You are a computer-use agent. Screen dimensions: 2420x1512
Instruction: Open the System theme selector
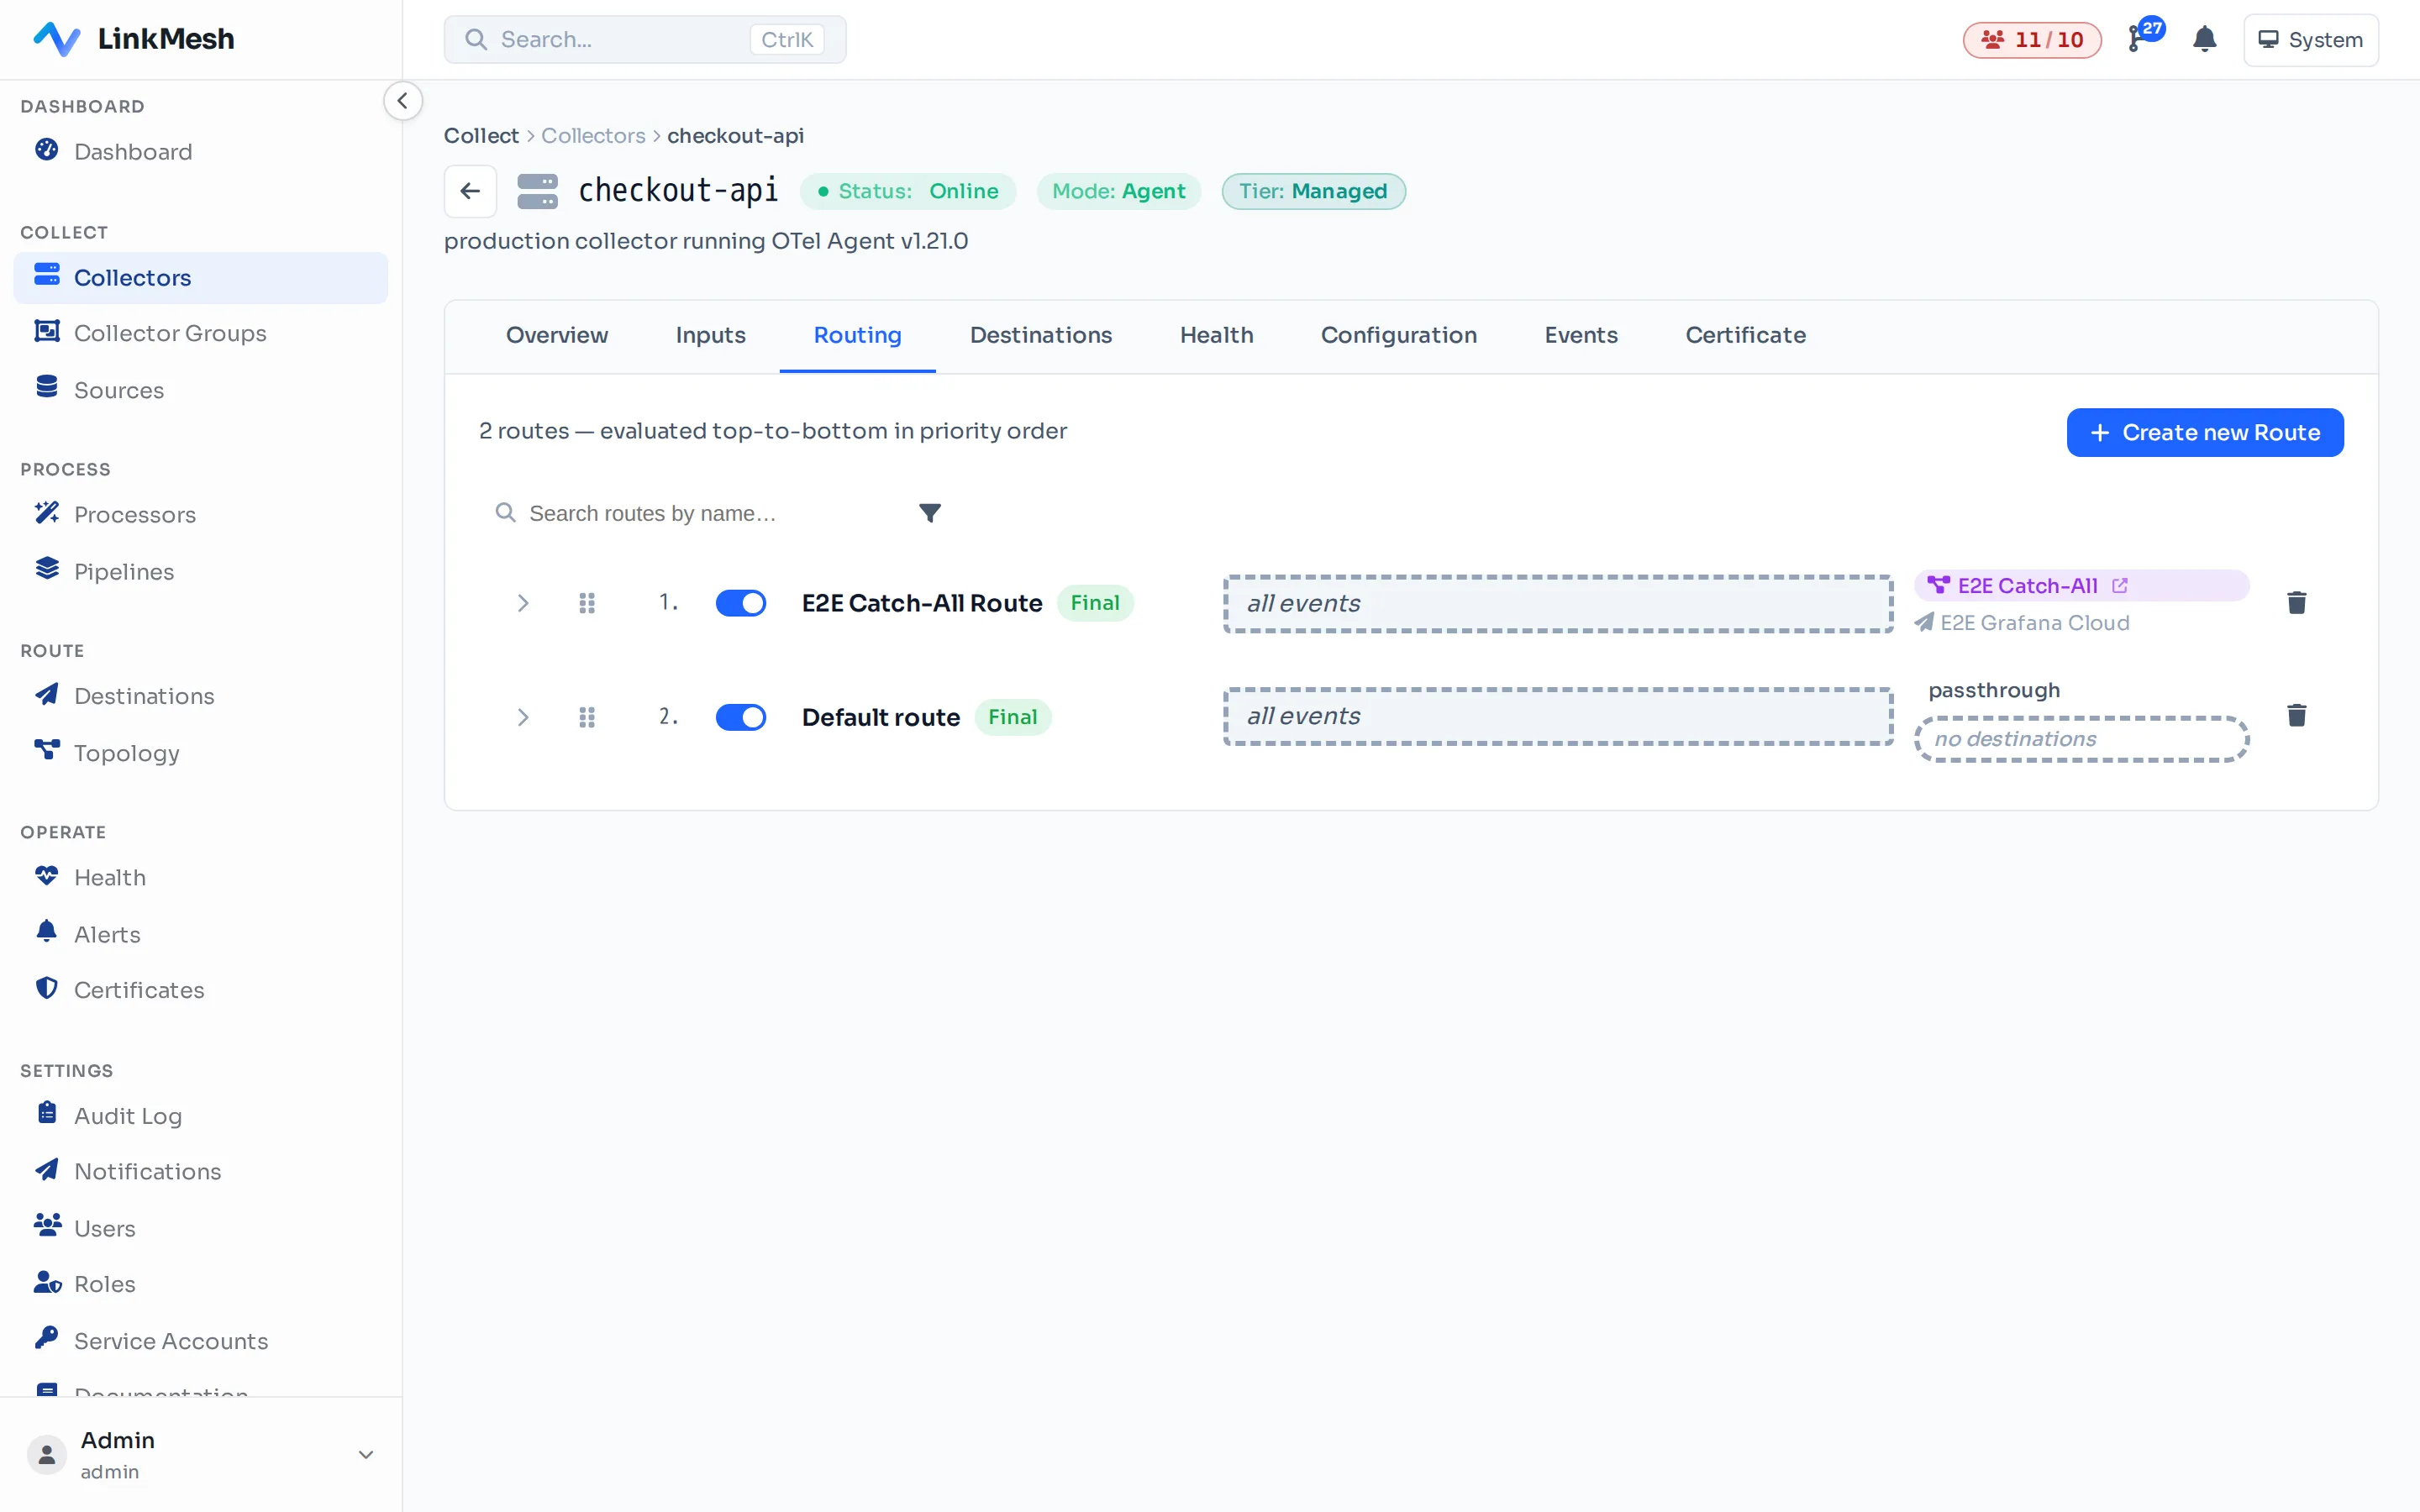point(2310,40)
